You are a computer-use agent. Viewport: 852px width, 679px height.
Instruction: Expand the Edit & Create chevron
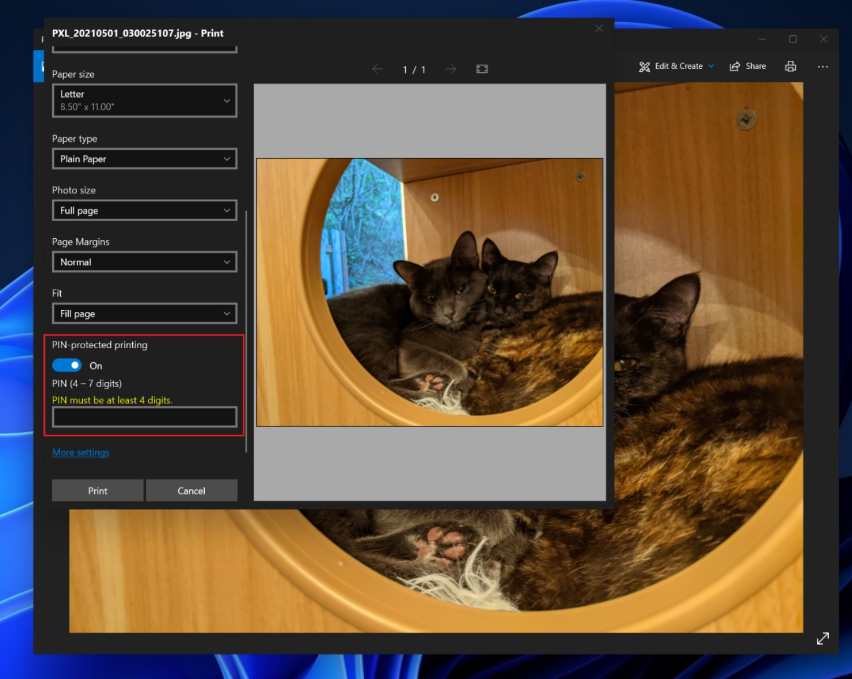pos(711,66)
